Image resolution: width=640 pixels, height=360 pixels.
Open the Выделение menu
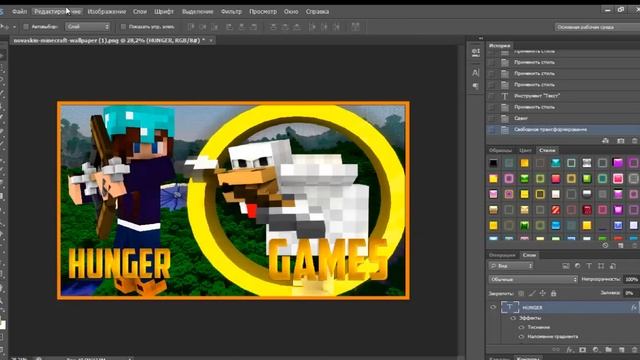click(198, 11)
